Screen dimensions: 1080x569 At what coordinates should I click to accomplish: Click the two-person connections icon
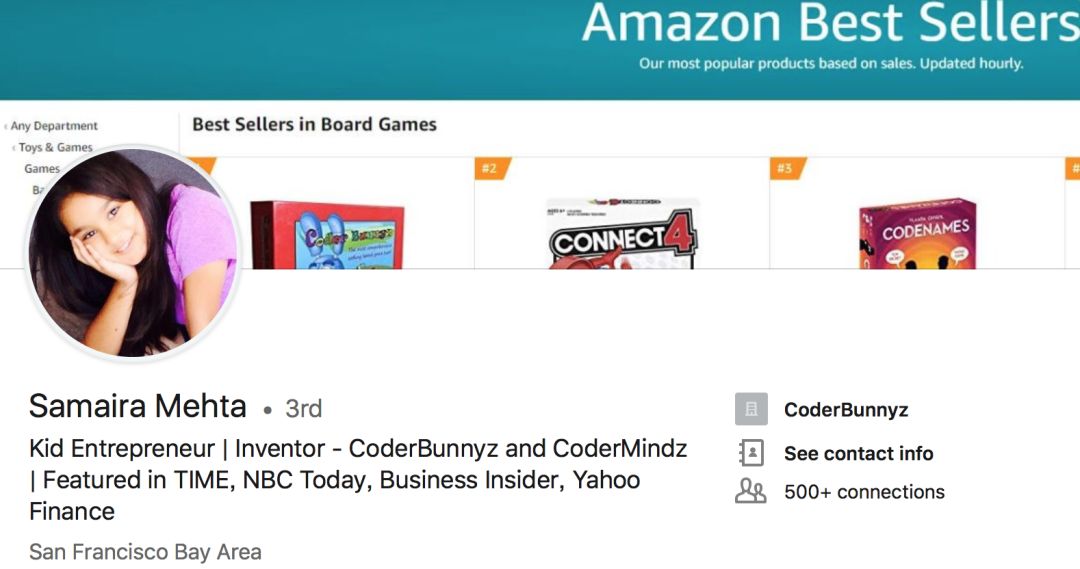pyautogui.click(x=751, y=492)
